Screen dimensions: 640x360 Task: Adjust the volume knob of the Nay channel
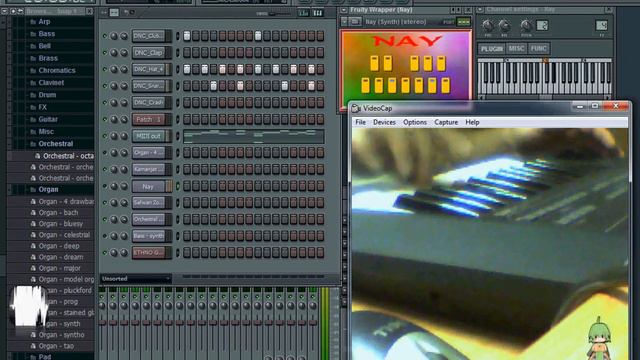pyautogui.click(x=124, y=186)
